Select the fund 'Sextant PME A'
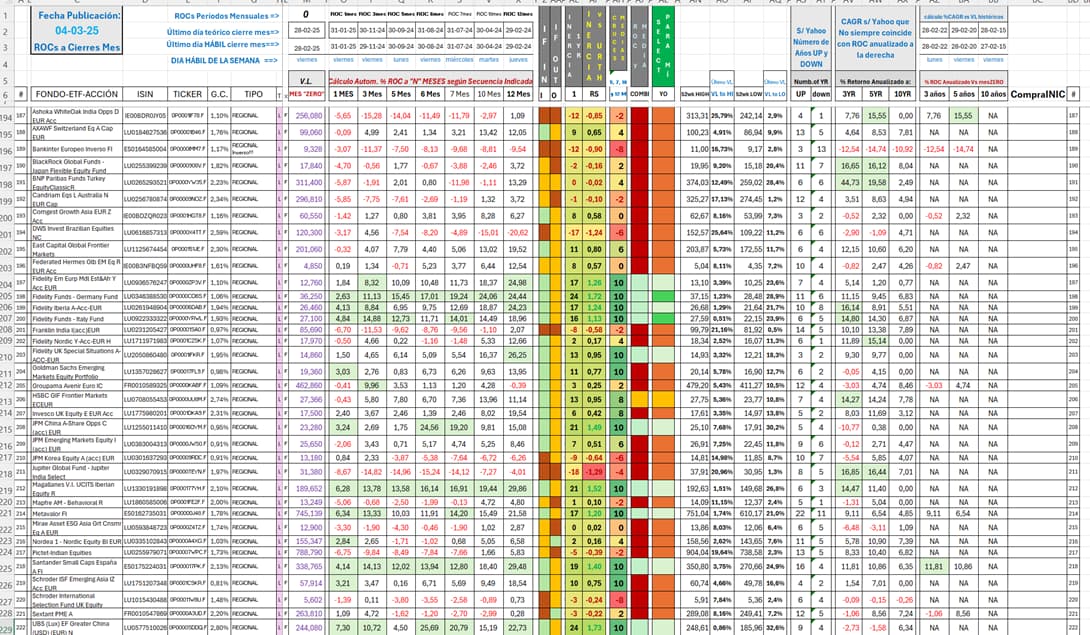1090x635 pixels. click(51, 613)
